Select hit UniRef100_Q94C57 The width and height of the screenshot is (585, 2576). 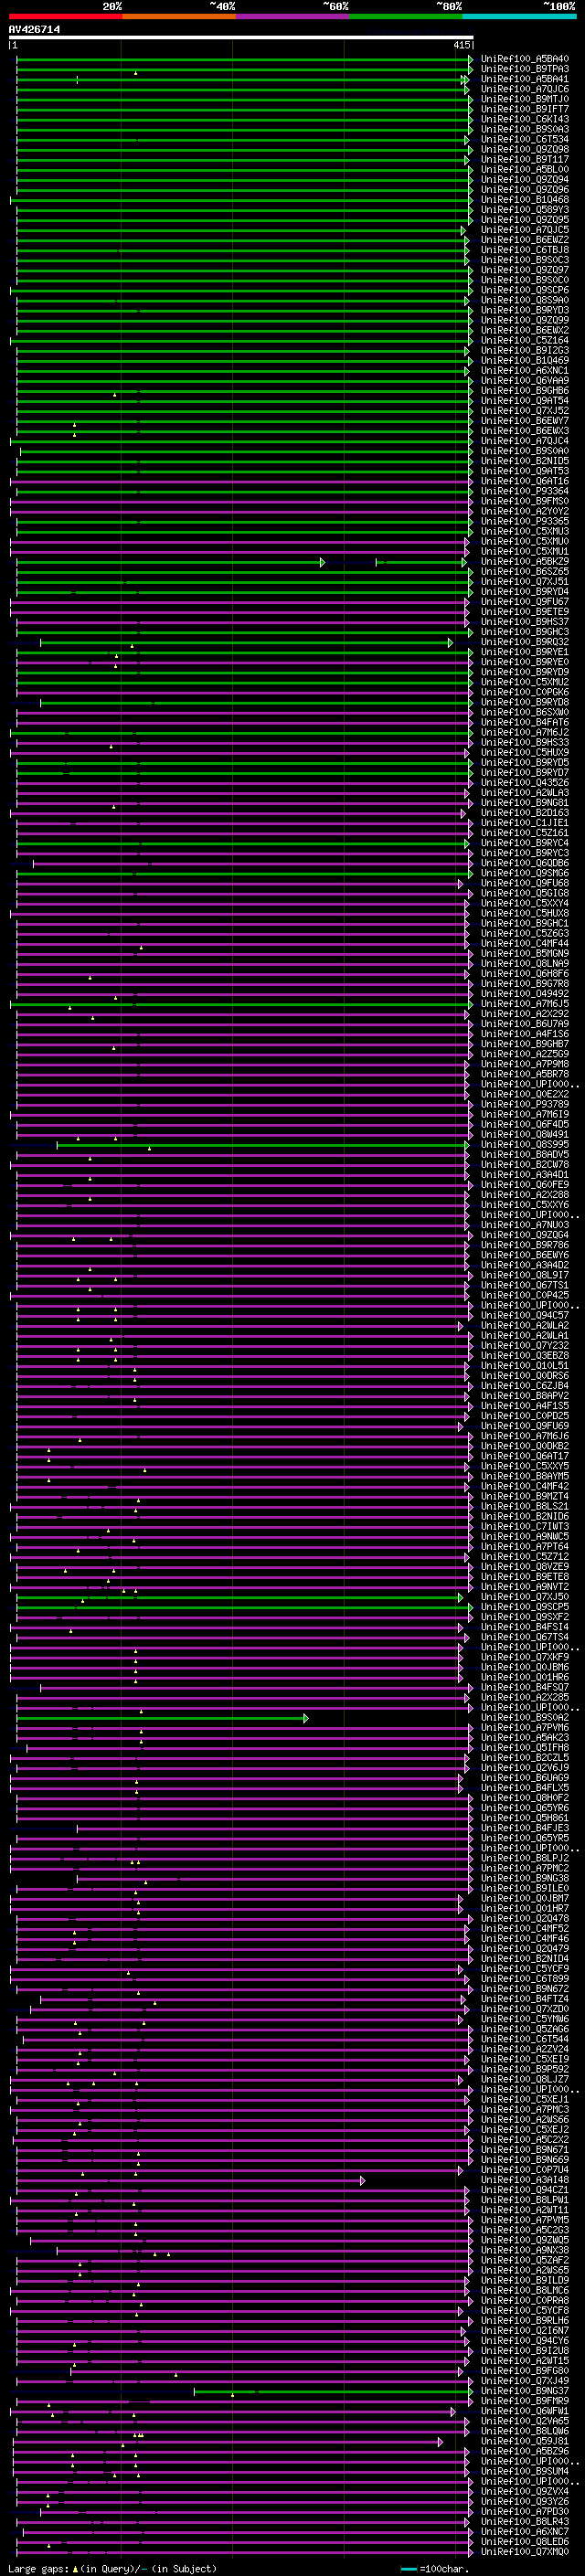tap(525, 1315)
